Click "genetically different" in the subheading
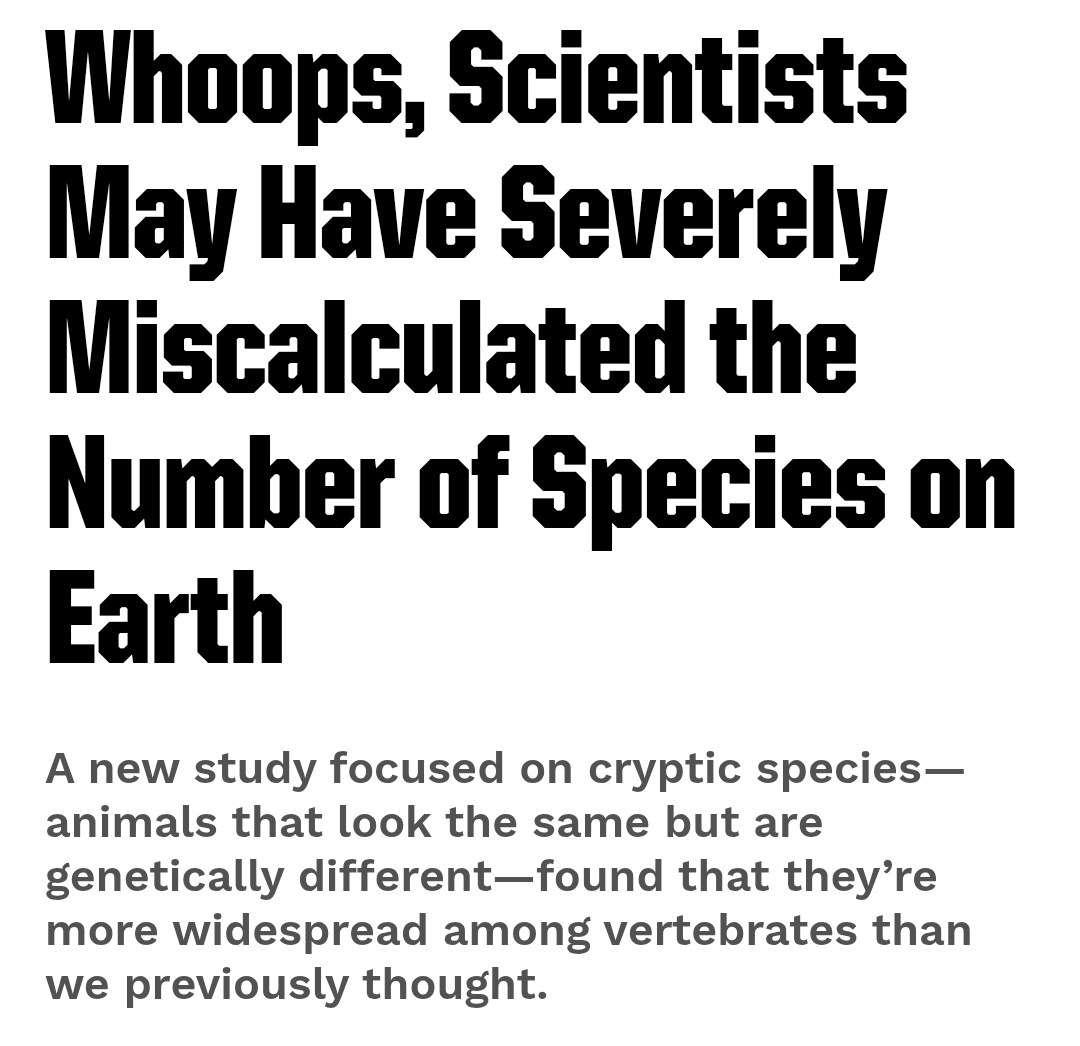Viewport: 1080px width, 1046px height. (269, 877)
